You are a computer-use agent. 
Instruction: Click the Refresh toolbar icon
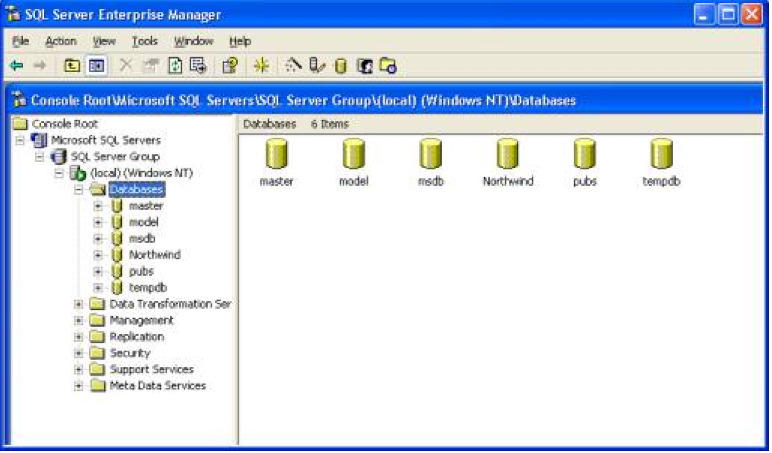176,66
